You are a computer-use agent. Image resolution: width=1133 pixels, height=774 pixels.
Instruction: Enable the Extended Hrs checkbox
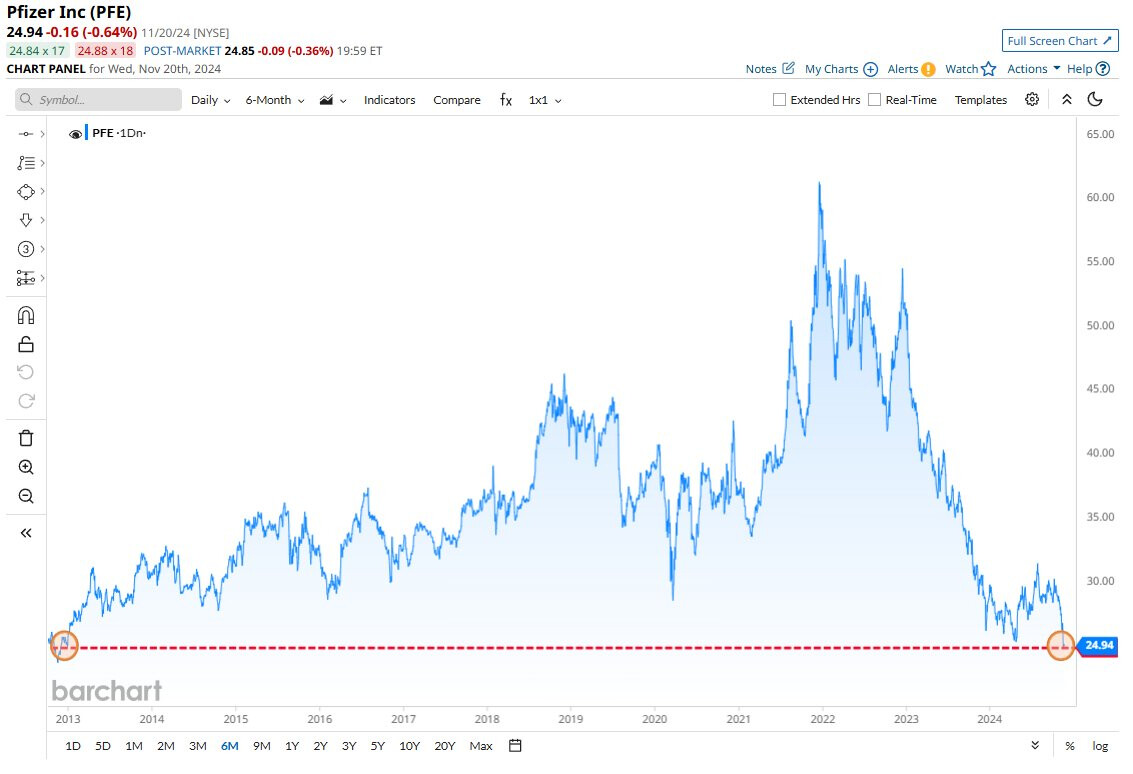pyautogui.click(x=780, y=100)
